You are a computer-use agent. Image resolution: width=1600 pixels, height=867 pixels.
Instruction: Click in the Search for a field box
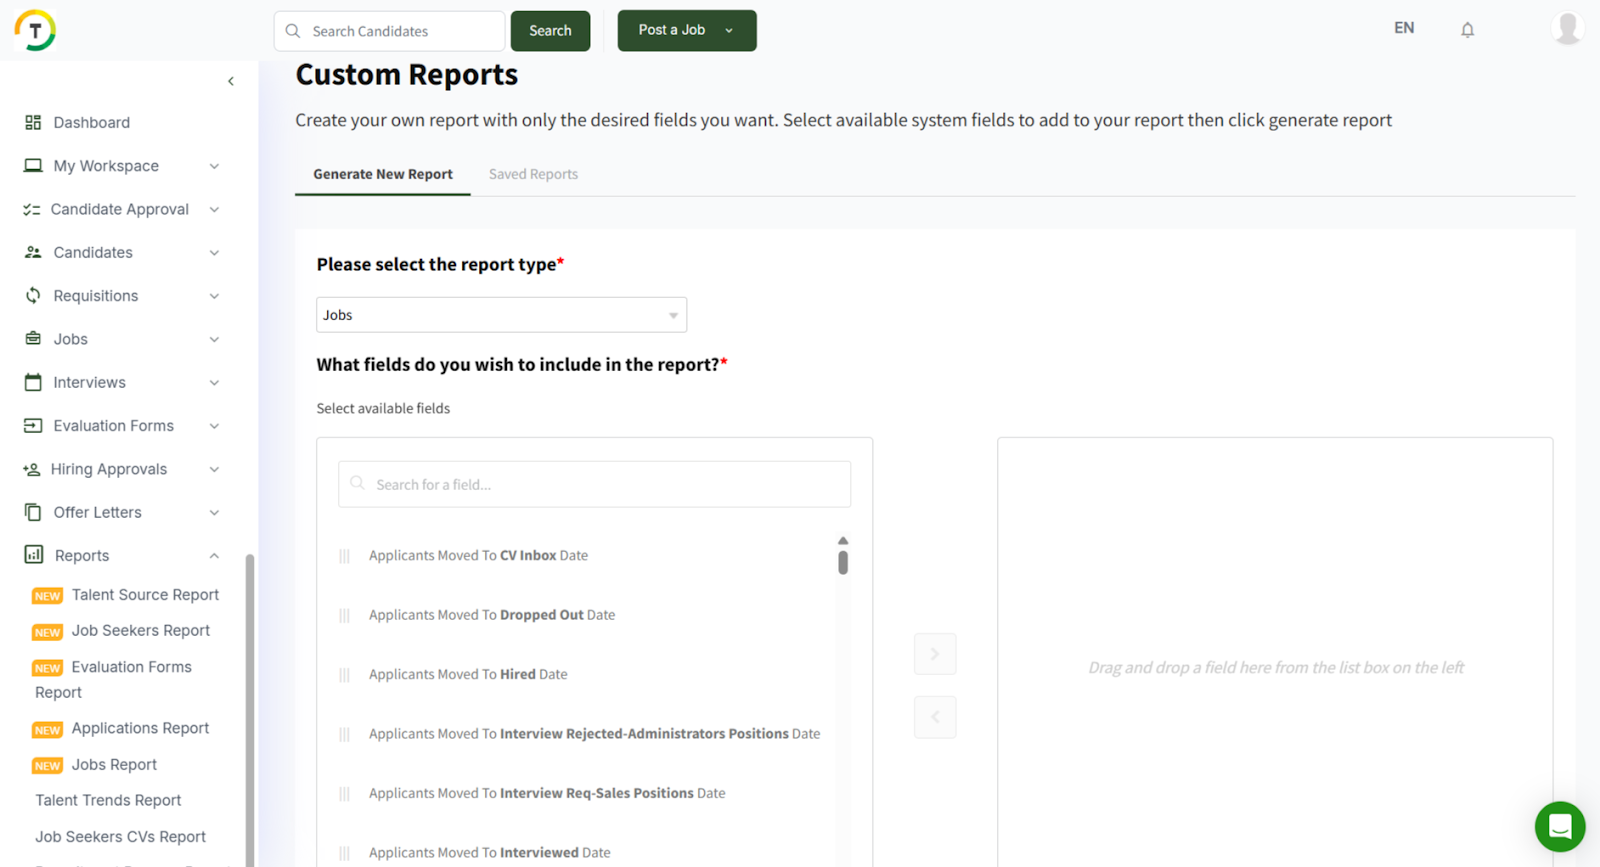(595, 484)
